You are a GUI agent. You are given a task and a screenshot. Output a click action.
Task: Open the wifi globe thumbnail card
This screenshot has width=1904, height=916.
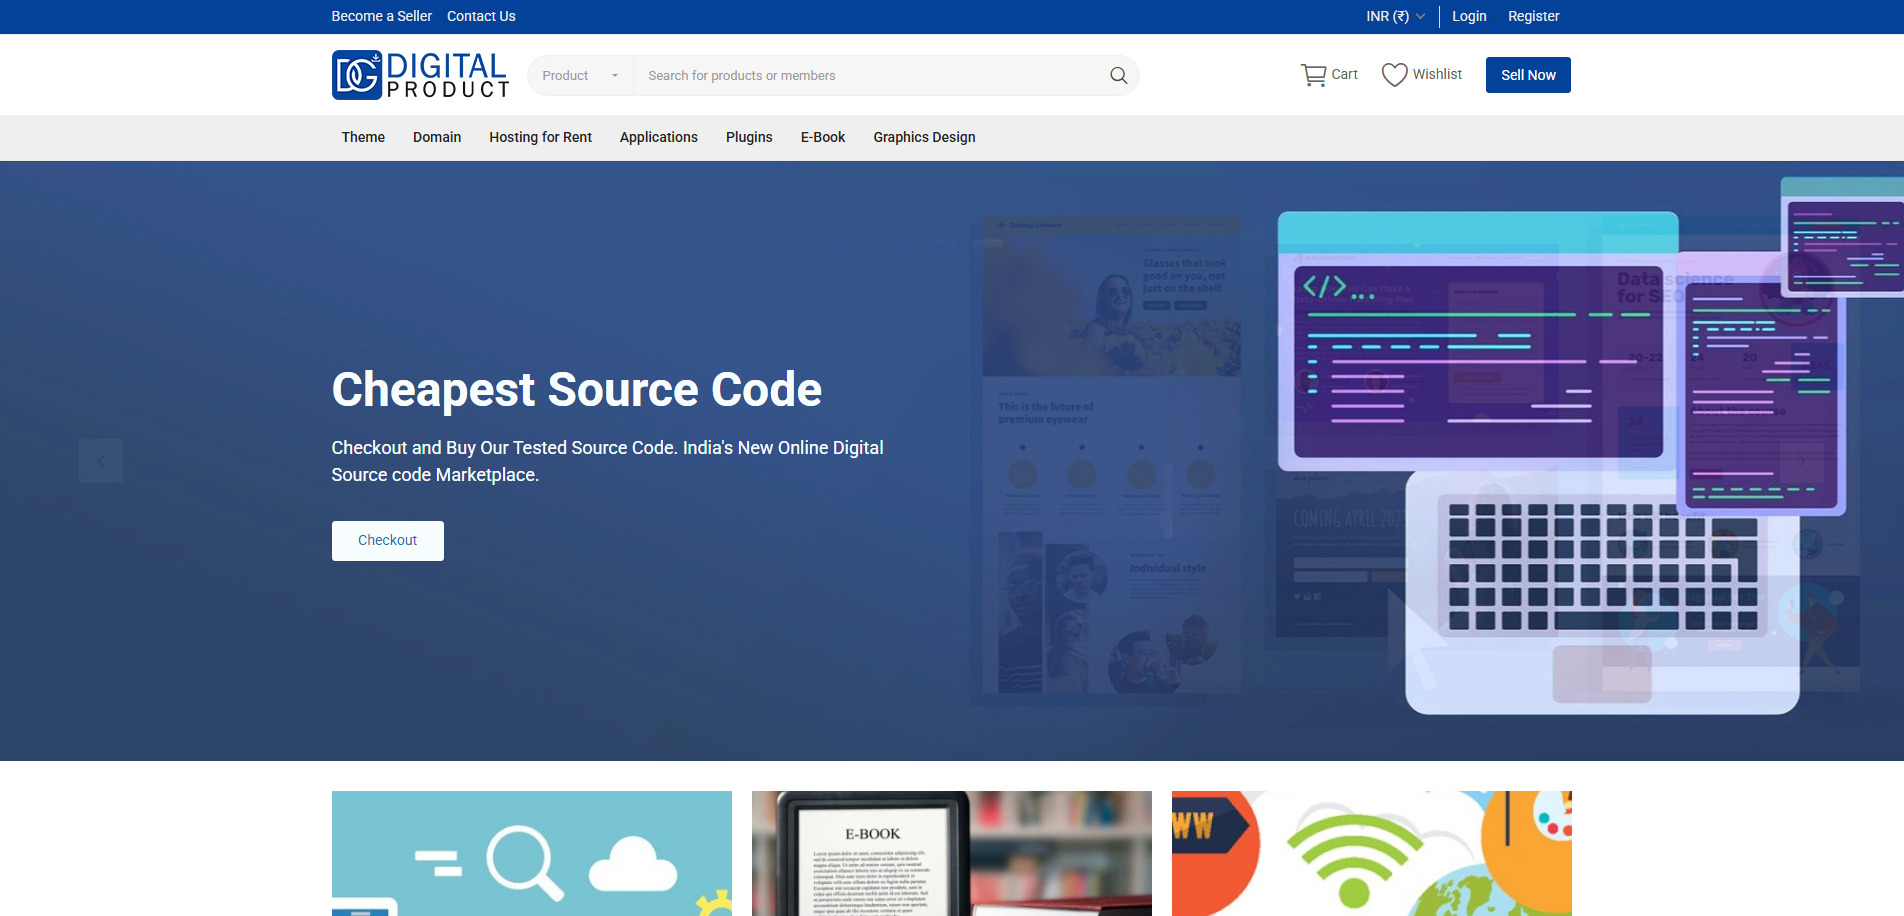(1372, 853)
